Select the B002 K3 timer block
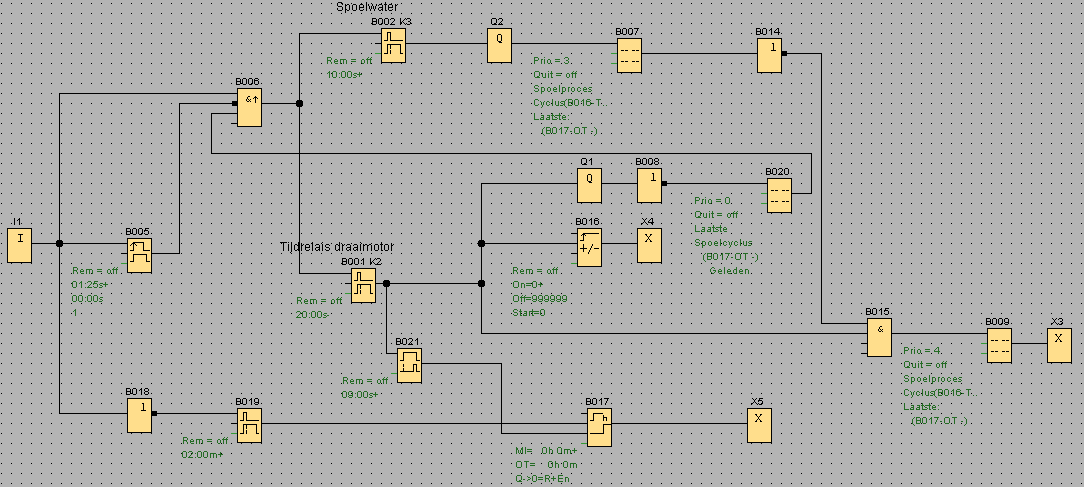Viewport: 1084px width, 487px height. [x=393, y=46]
